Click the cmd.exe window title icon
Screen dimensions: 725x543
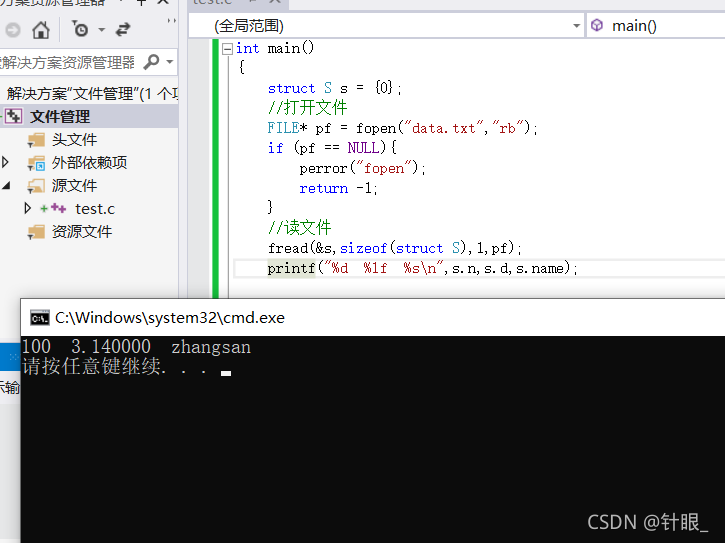click(40, 318)
